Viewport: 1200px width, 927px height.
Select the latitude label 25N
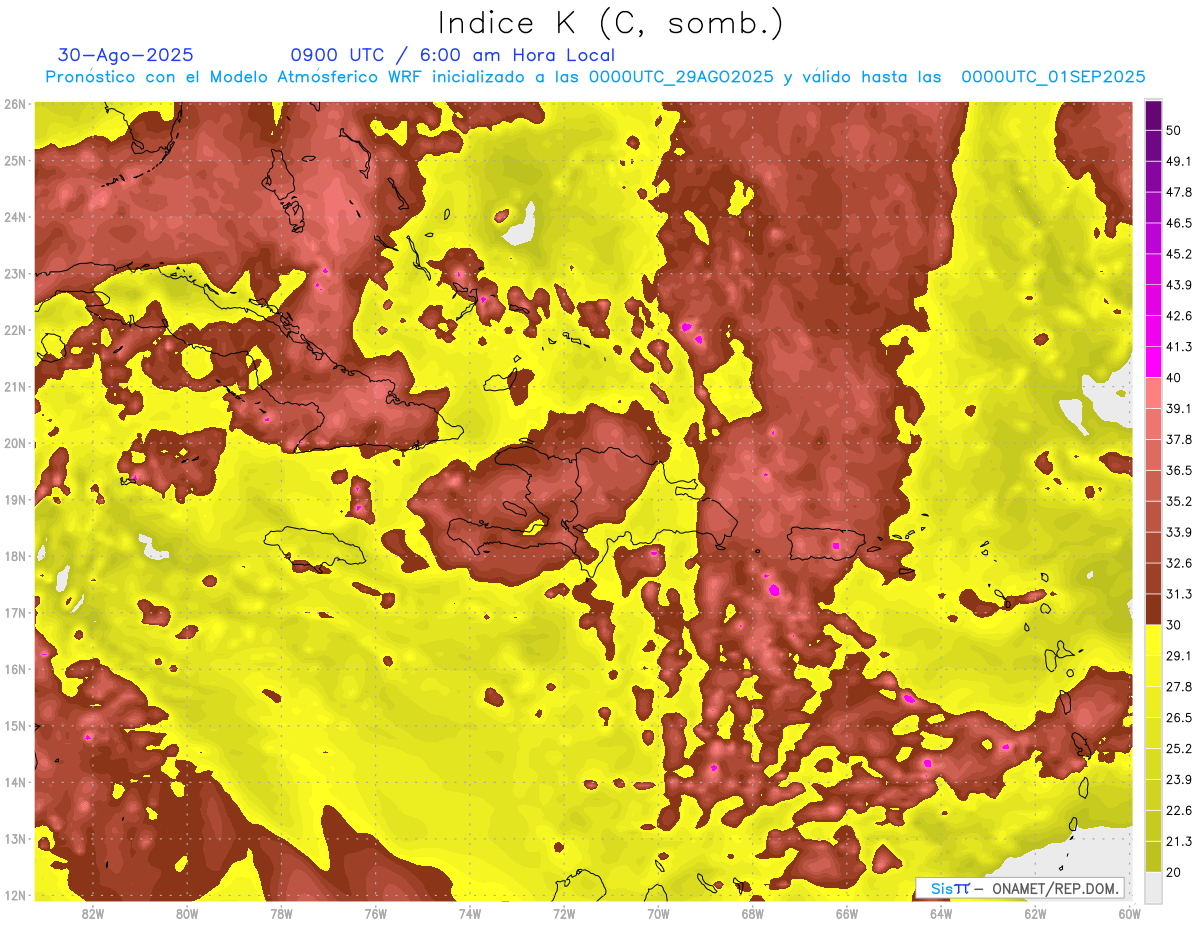[x=15, y=160]
